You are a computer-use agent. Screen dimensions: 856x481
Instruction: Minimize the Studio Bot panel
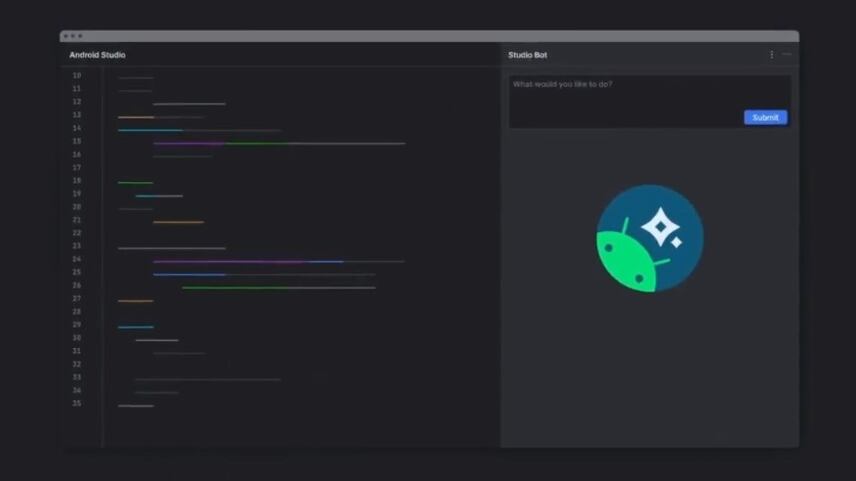(787, 55)
